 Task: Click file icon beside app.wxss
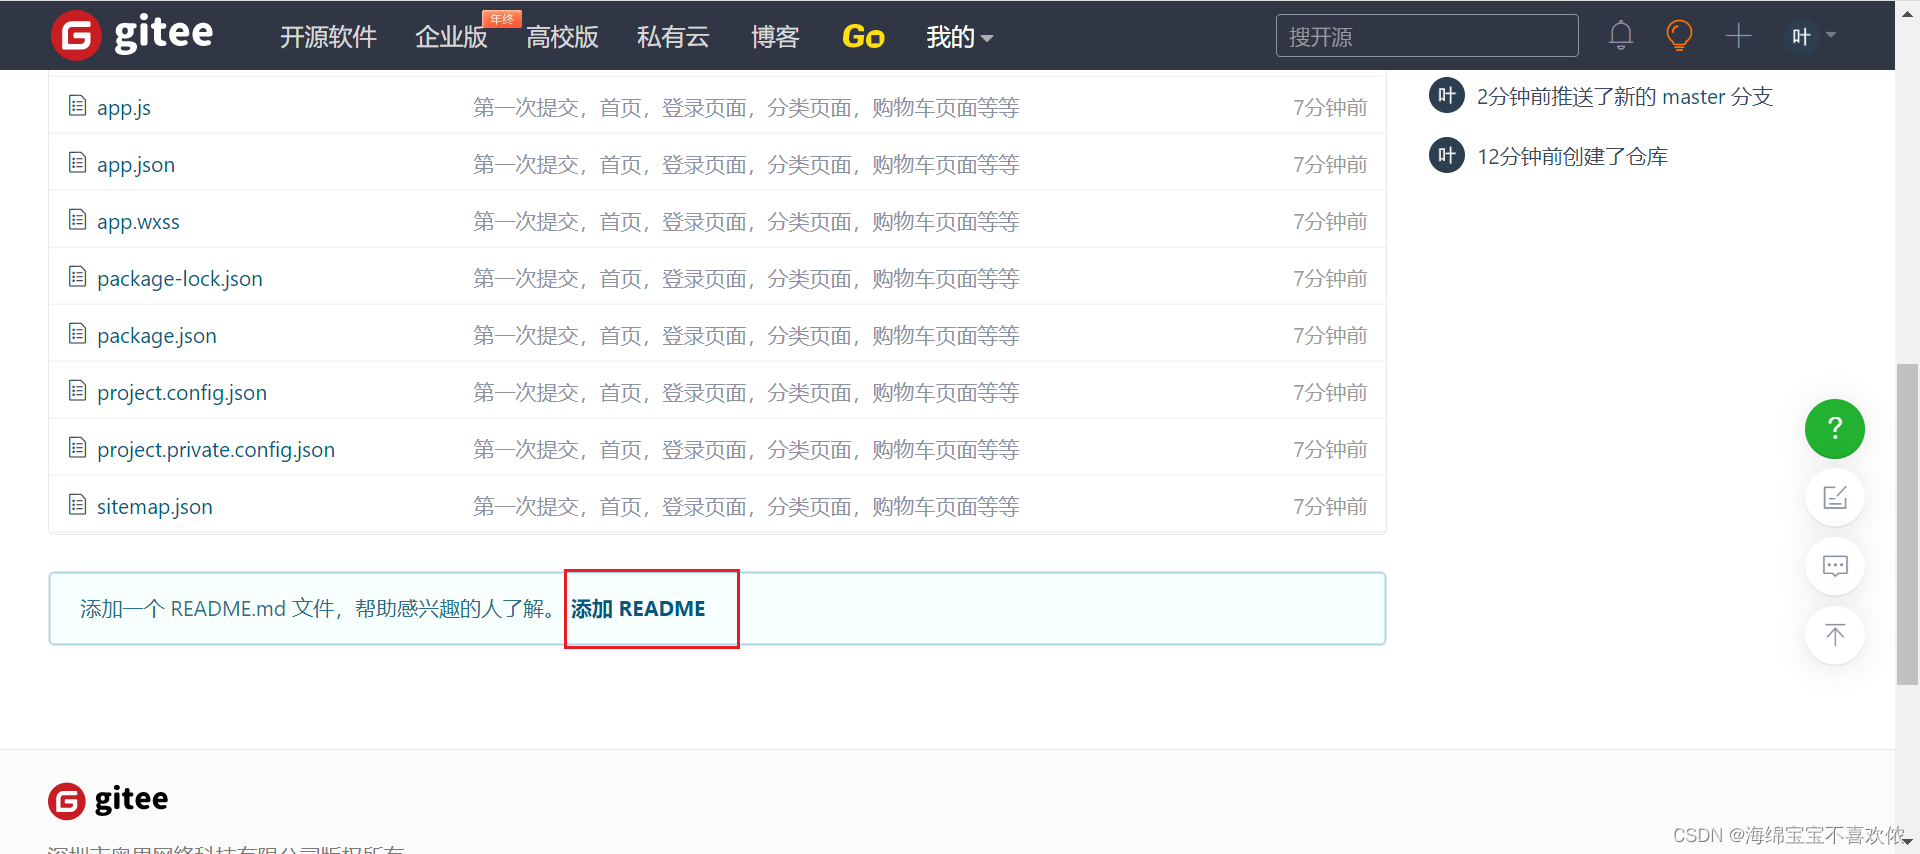(x=77, y=219)
